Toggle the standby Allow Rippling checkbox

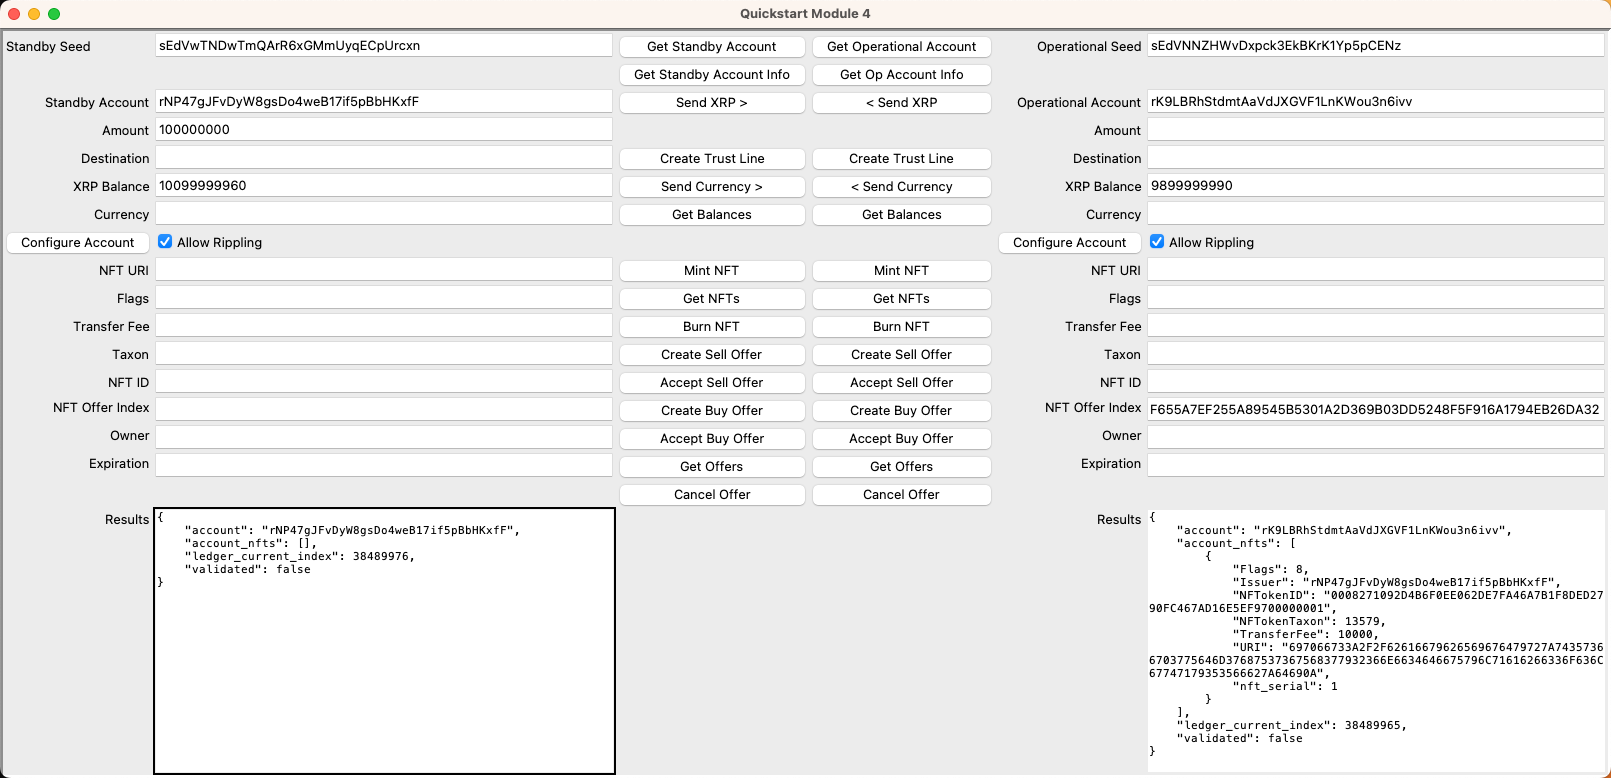(165, 242)
